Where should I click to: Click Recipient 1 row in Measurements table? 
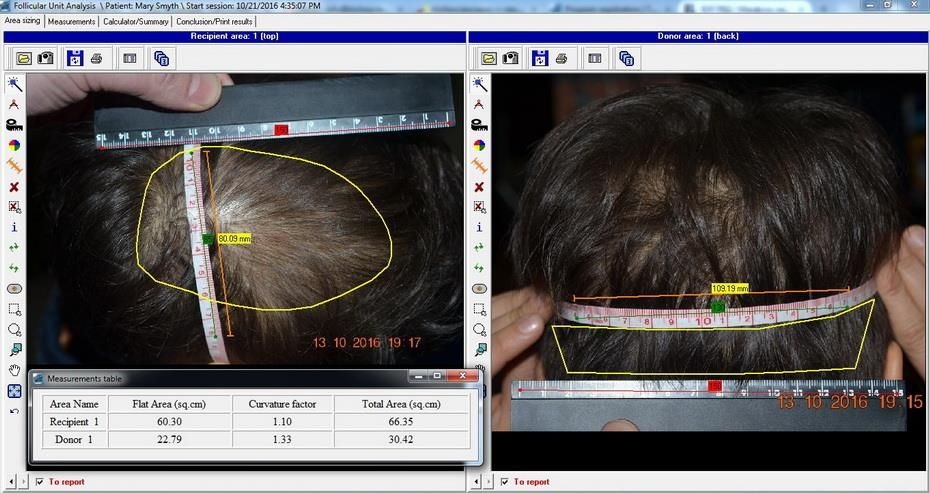pos(76,421)
